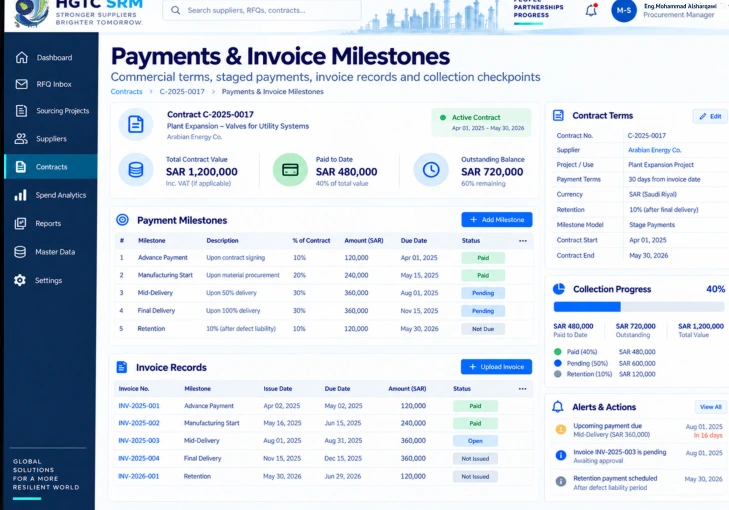Click the 'In 16 days' alert text
Screen dimensions: 729x510
(x=708, y=436)
